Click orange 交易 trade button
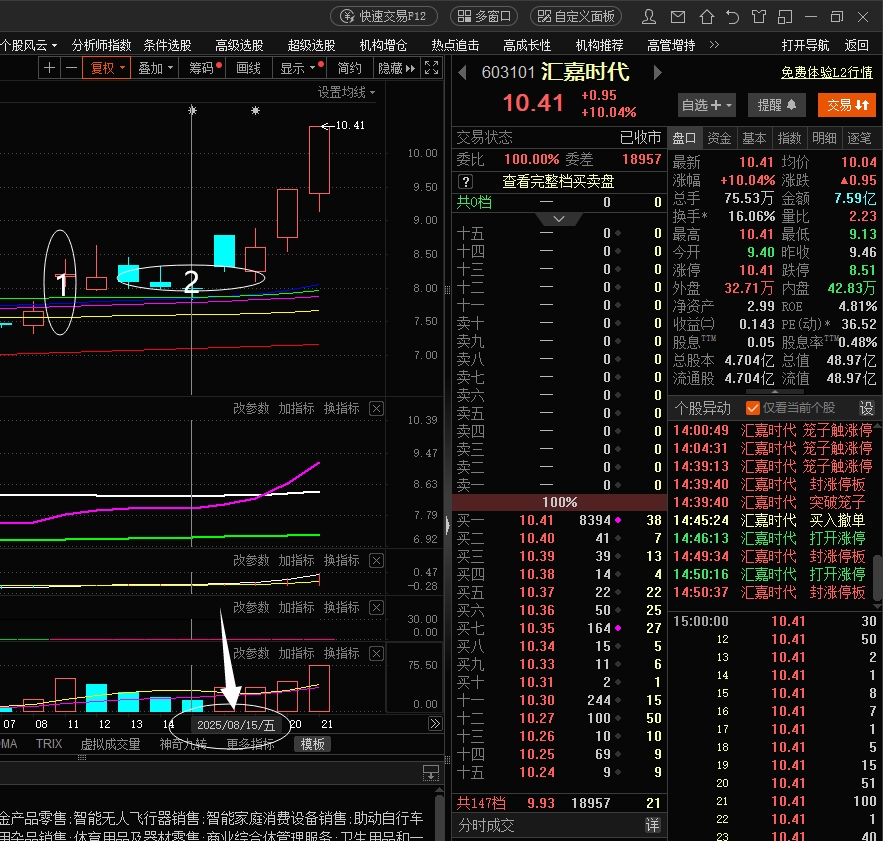This screenshot has width=883, height=841. pos(847,105)
